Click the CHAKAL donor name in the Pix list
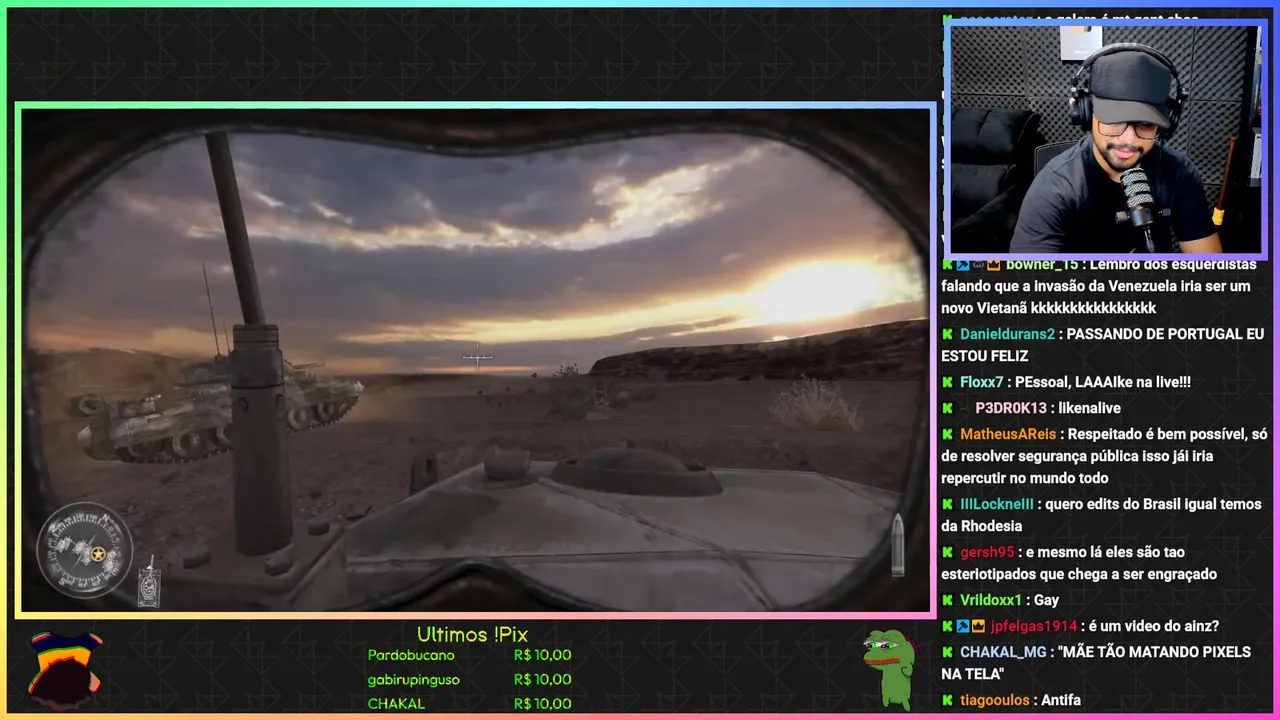The height and width of the screenshot is (720, 1280). click(x=396, y=703)
